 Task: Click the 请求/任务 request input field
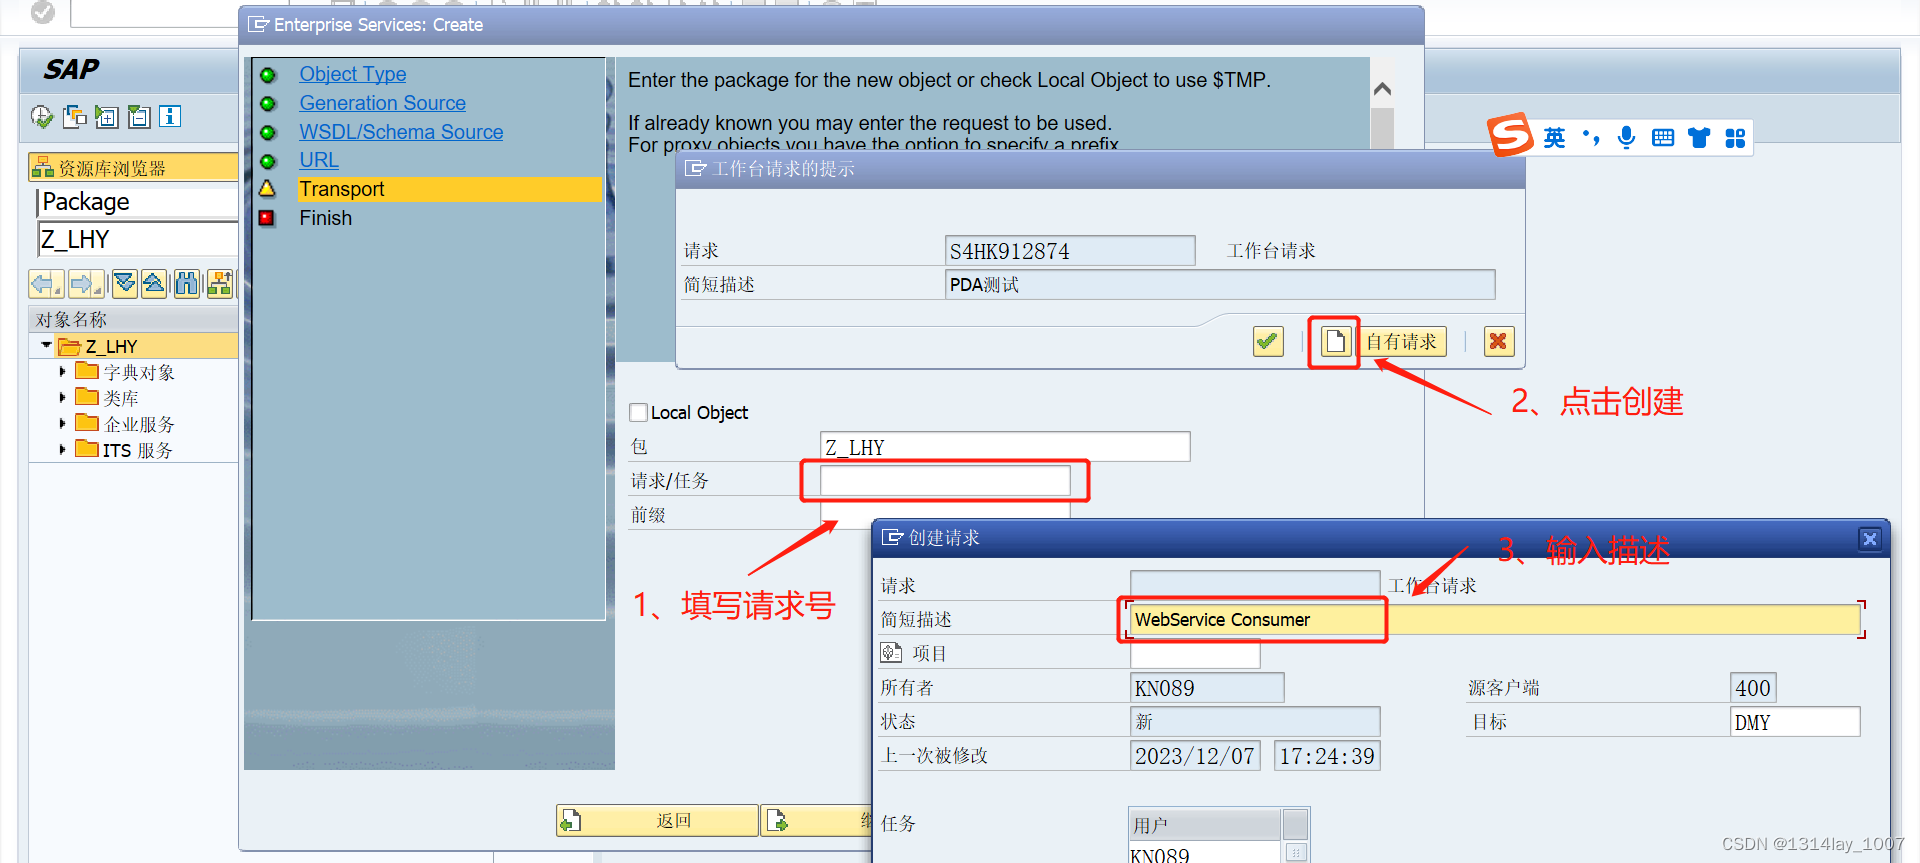pyautogui.click(x=945, y=481)
